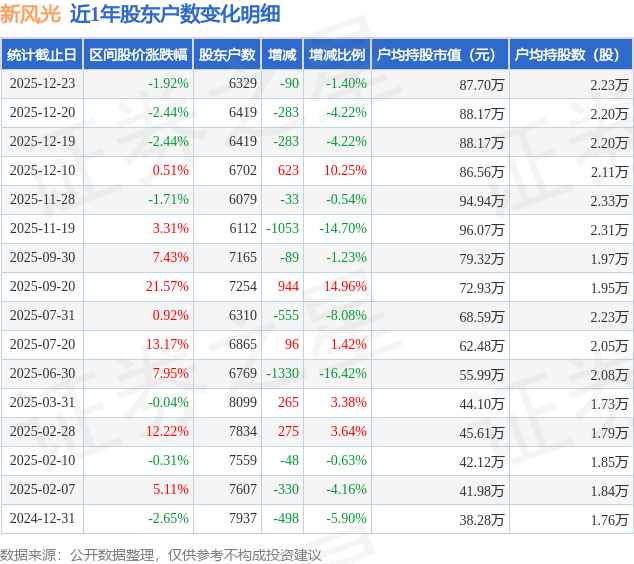This screenshot has width=634, height=564.
Task: Click the change ratio -14.70%
Action: click(x=343, y=228)
